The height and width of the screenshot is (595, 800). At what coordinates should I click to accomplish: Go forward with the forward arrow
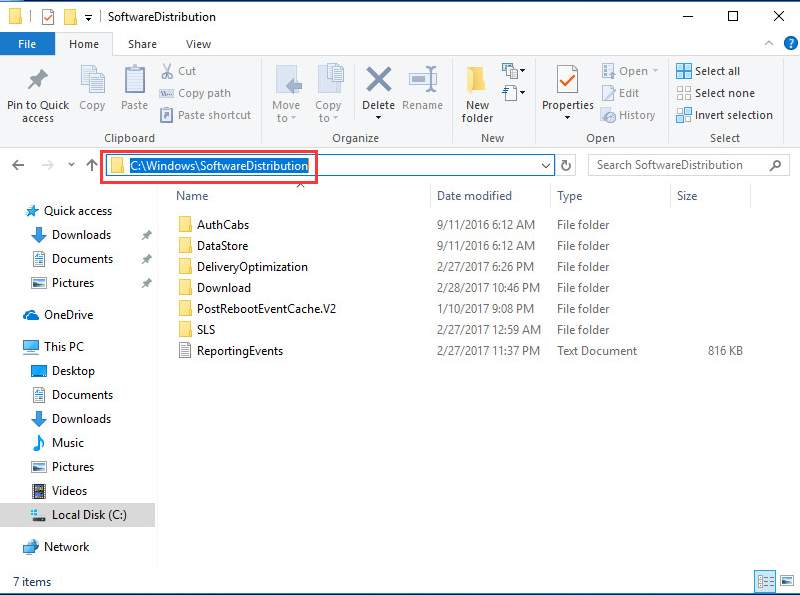click(x=47, y=165)
